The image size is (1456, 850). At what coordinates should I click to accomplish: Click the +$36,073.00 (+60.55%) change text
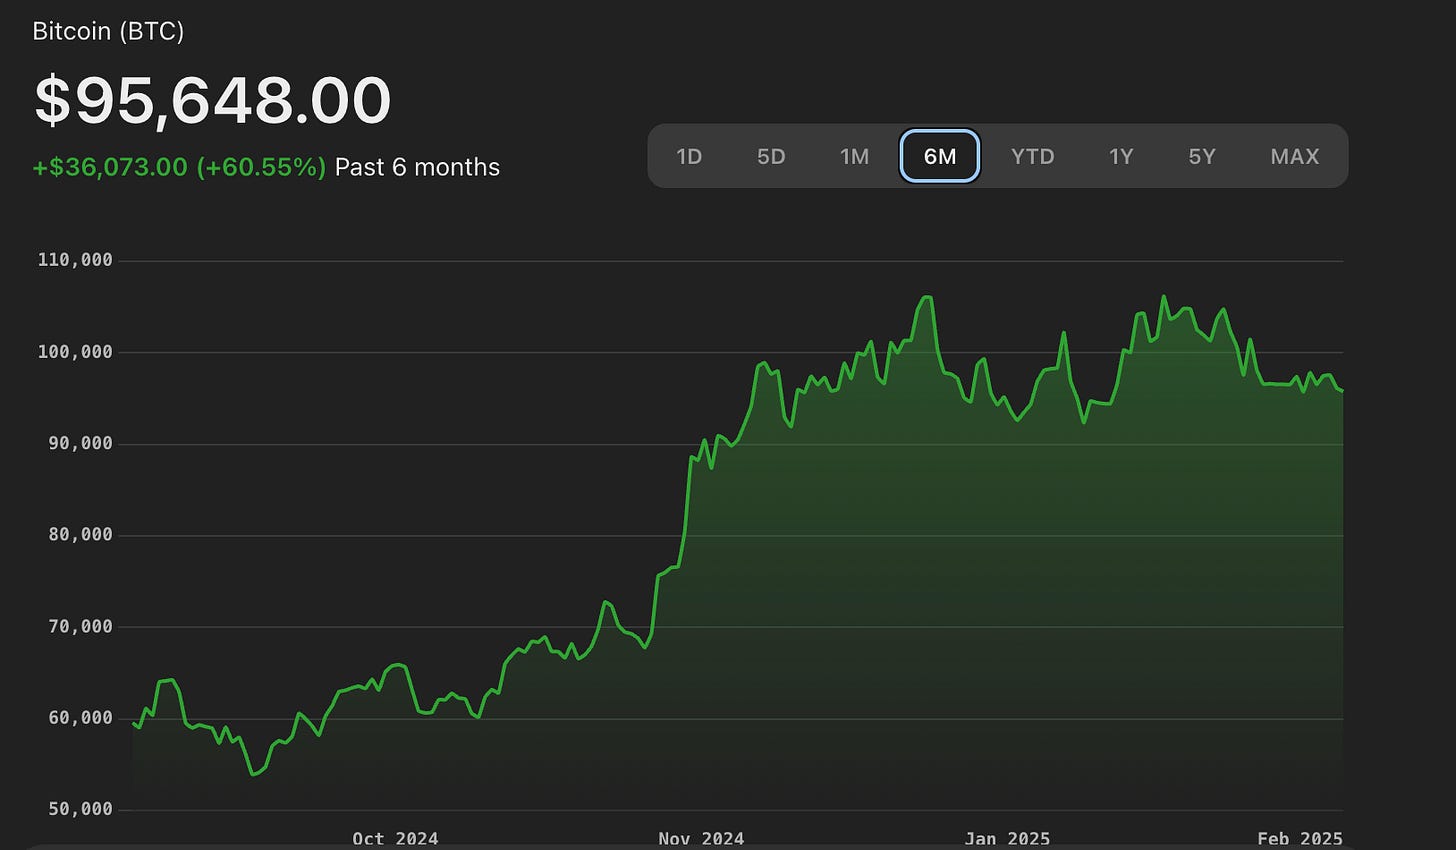179,167
